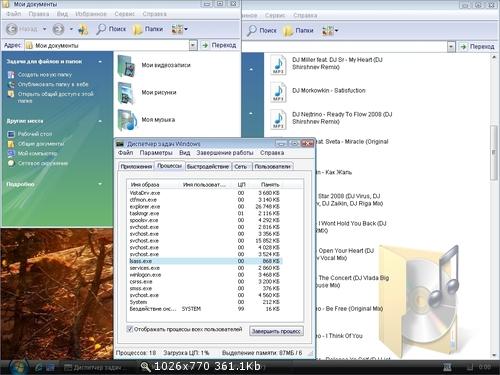Open the Мои видеозаписи folder icon
500x375 pixels.
126,66
